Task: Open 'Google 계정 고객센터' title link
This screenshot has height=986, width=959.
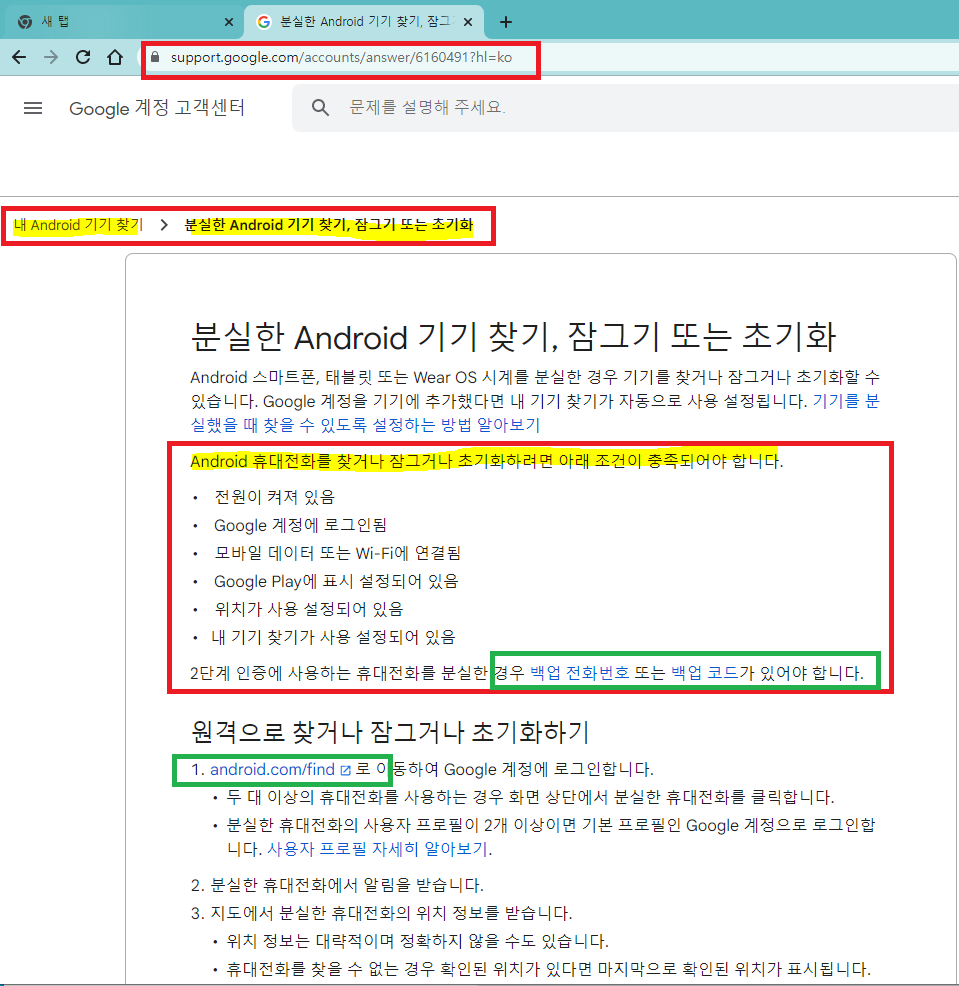Action: [x=157, y=108]
